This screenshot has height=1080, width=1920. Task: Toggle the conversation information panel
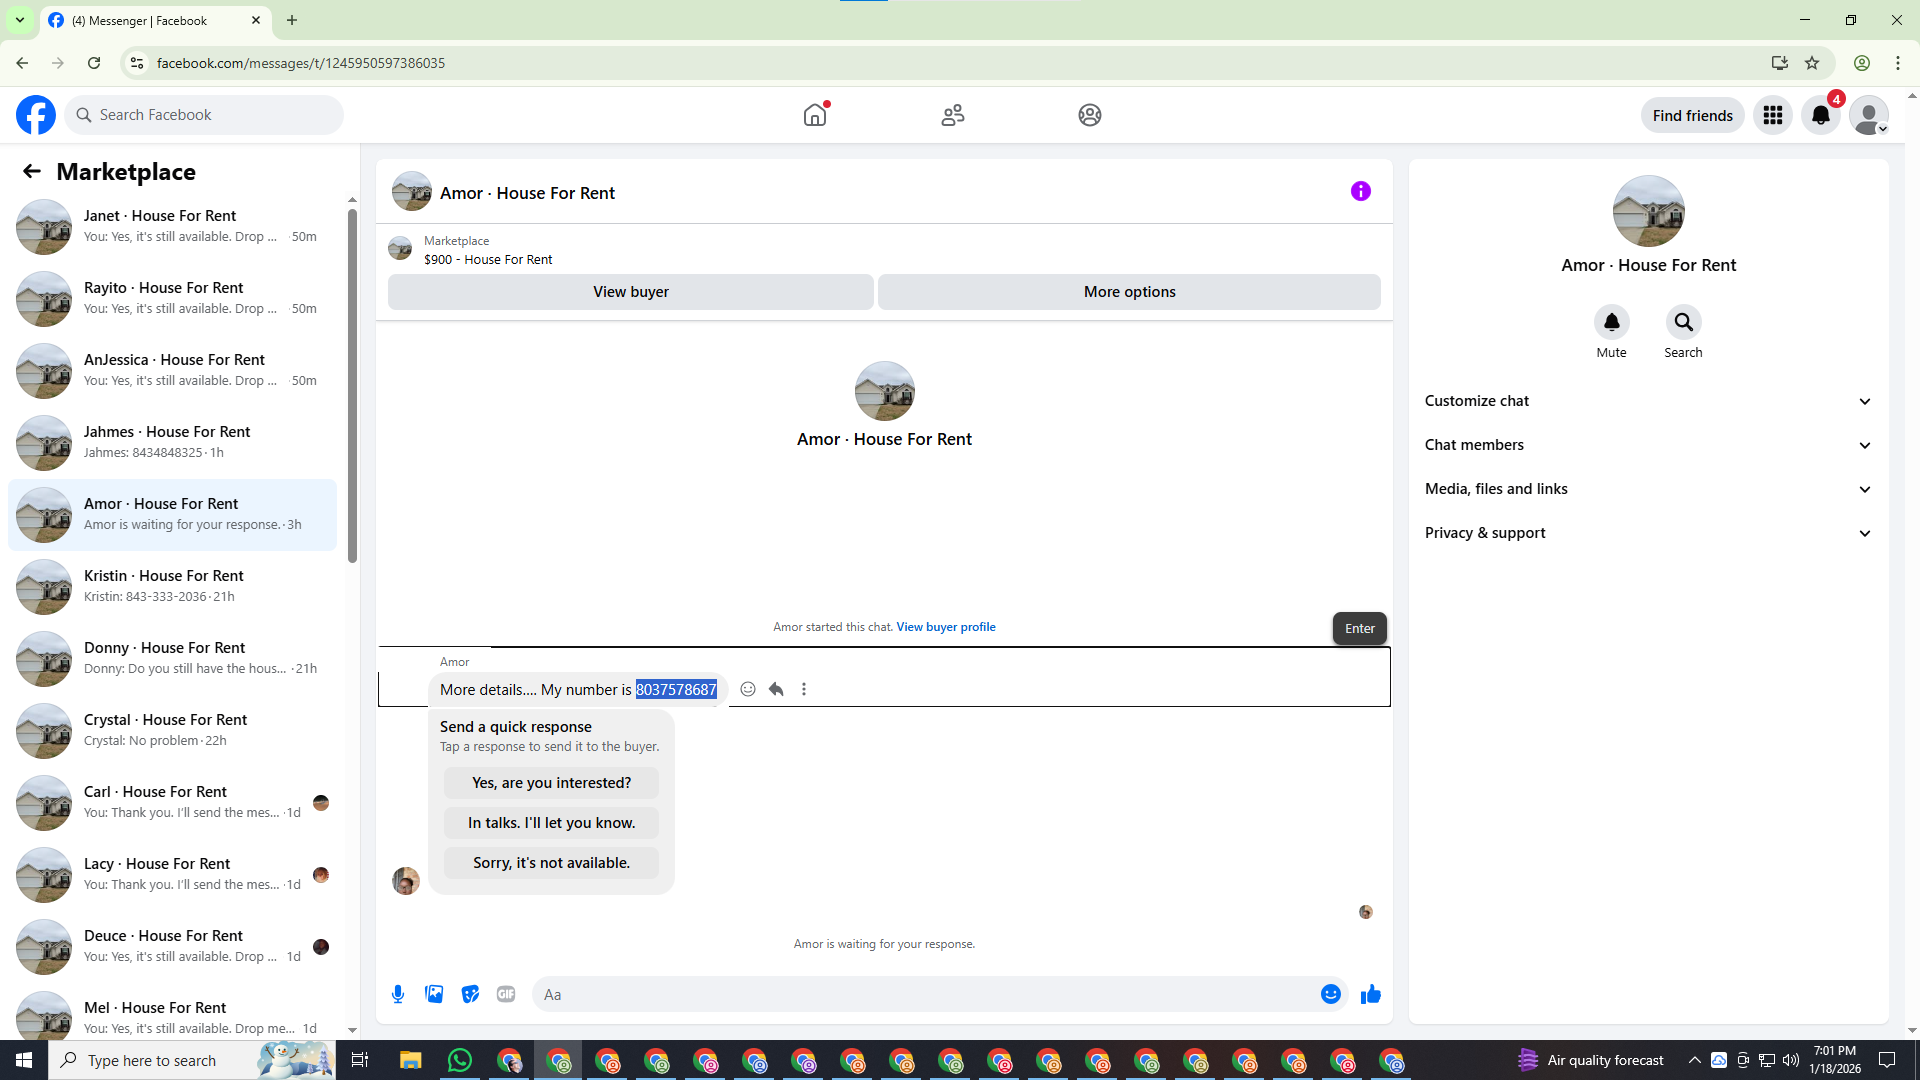click(1360, 191)
